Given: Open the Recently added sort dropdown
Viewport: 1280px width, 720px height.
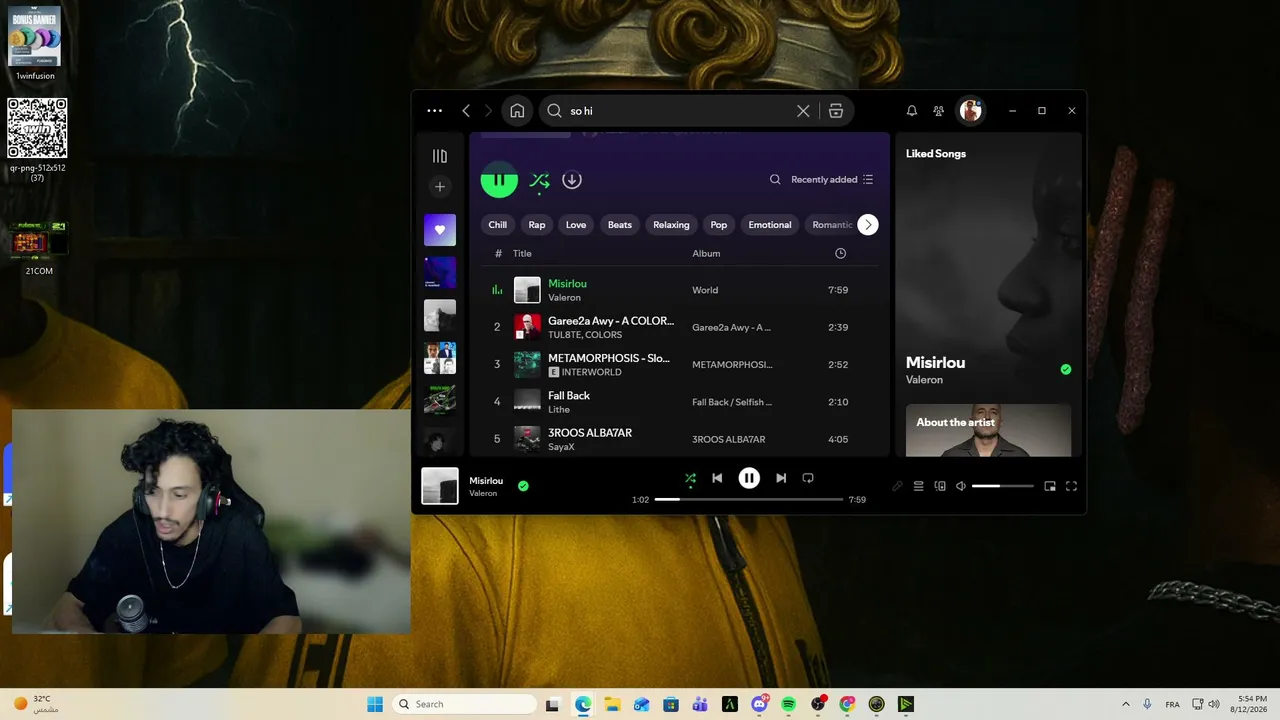Looking at the screenshot, I should click(832, 180).
